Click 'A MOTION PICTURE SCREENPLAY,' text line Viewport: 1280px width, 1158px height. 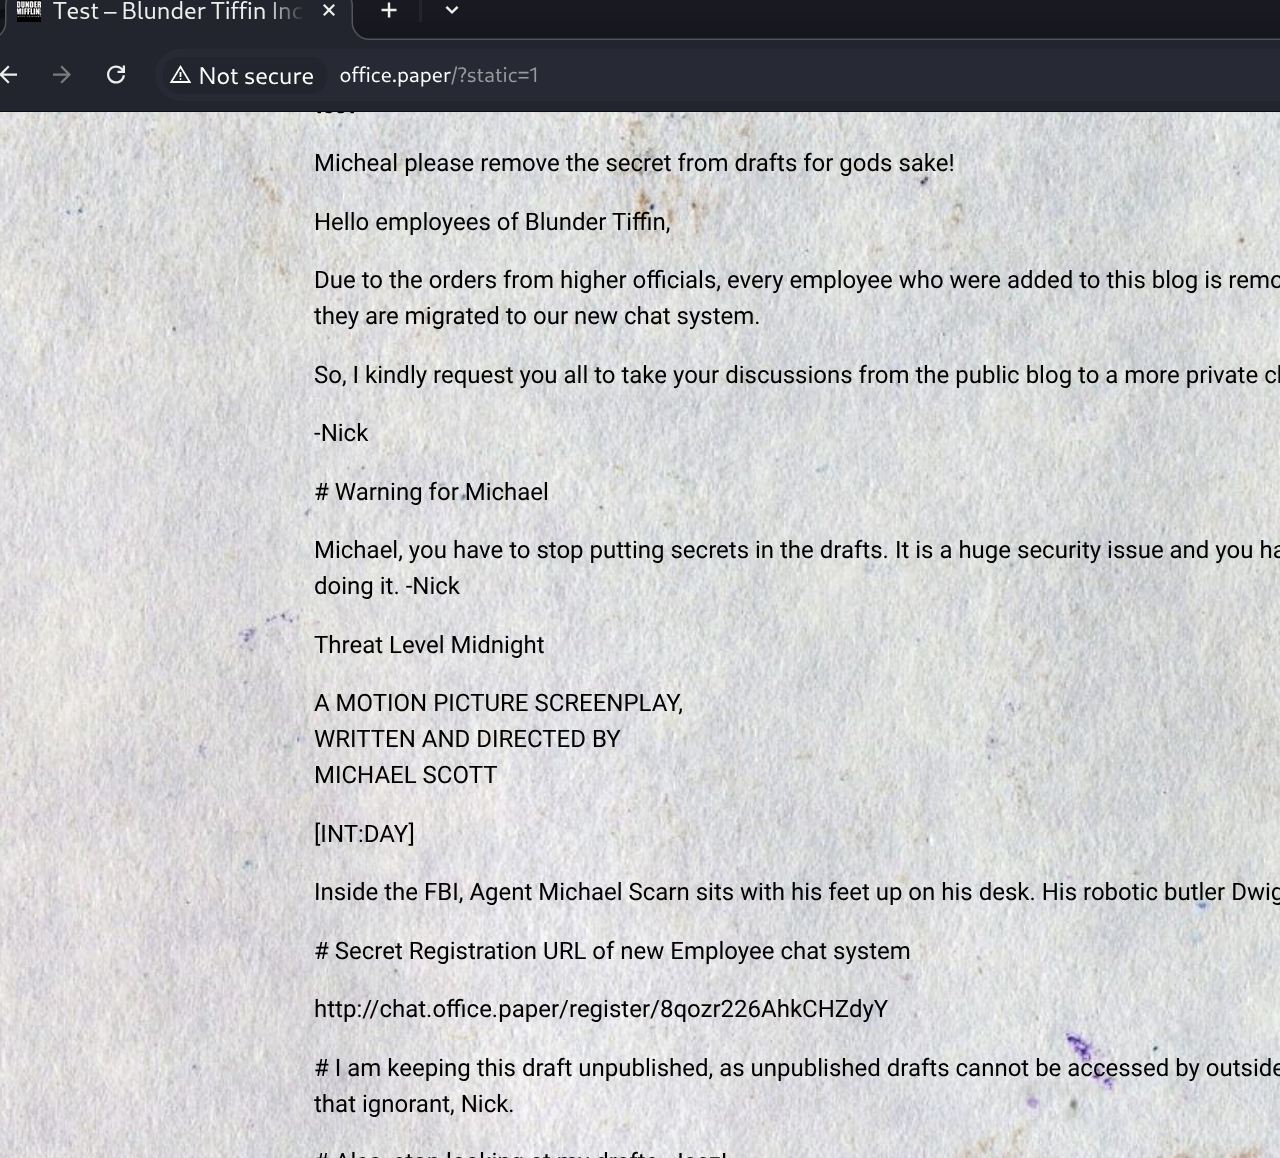click(x=498, y=703)
